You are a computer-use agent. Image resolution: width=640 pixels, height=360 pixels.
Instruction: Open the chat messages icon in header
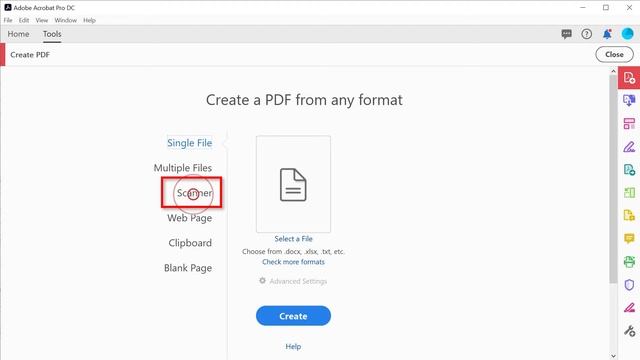(x=566, y=34)
